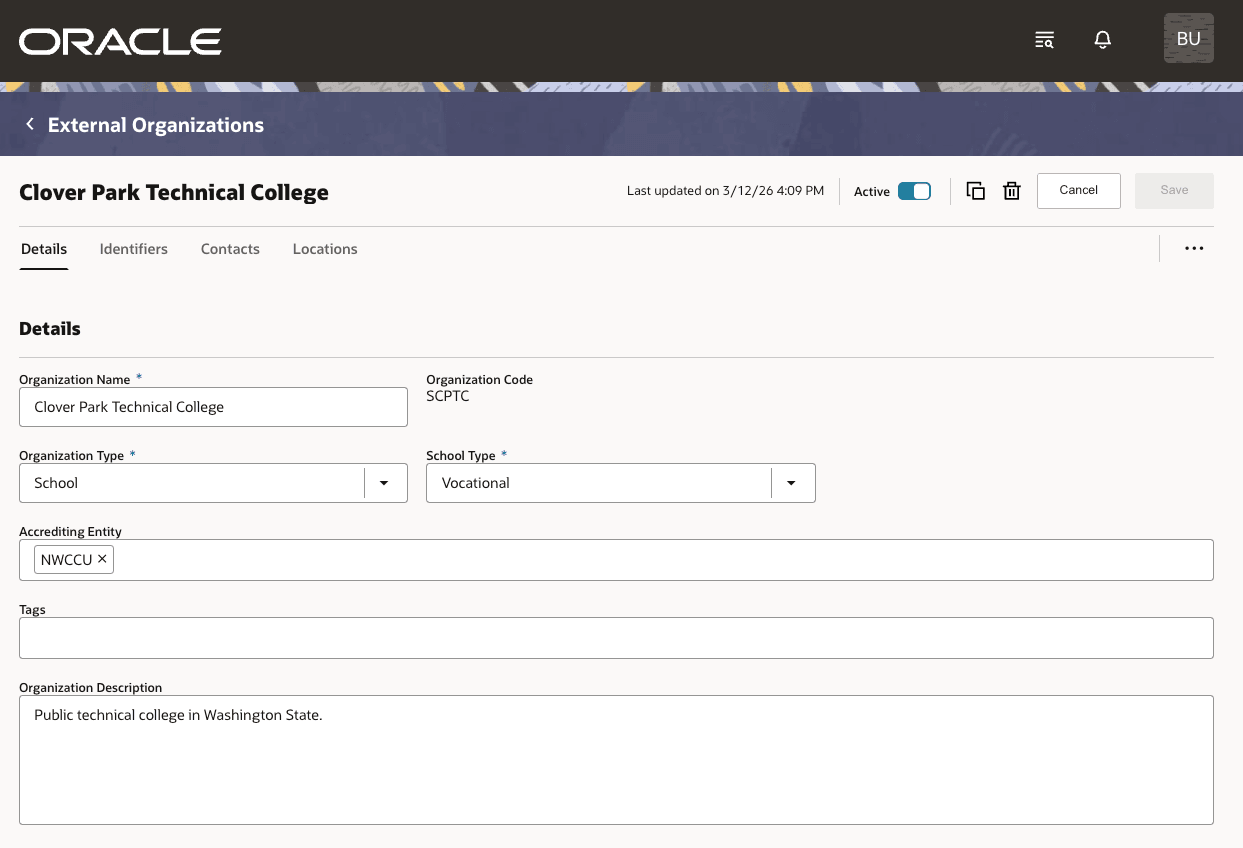Go back using the External Organizations arrow
Screen dimensions: 1243x848
(x=30, y=124)
